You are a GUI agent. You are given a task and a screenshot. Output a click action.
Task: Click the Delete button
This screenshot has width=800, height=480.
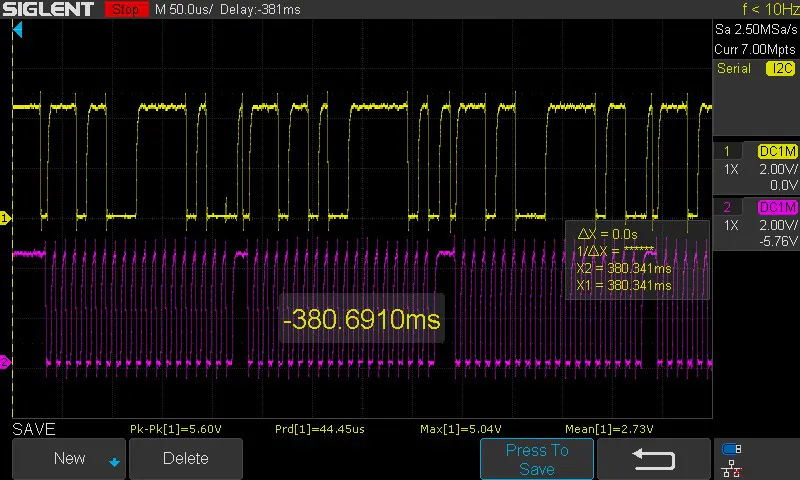pos(186,459)
